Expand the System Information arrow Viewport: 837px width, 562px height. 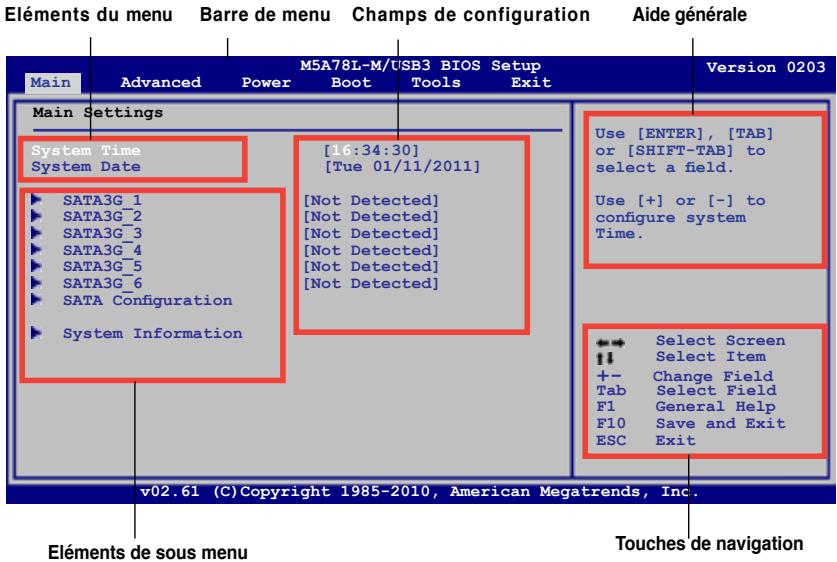36,333
